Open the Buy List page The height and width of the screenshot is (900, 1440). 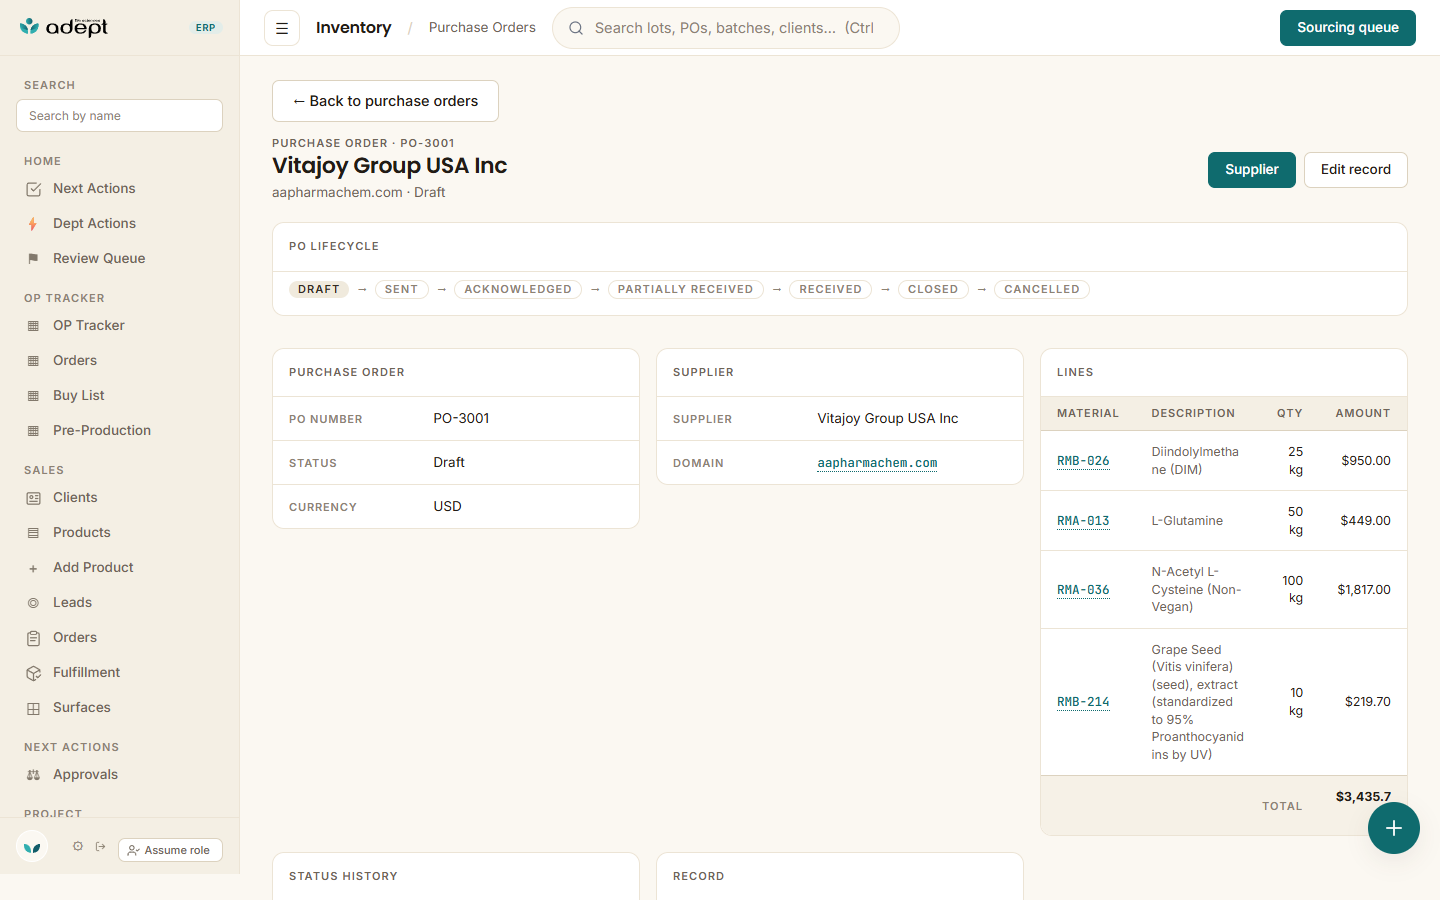tap(120, 395)
